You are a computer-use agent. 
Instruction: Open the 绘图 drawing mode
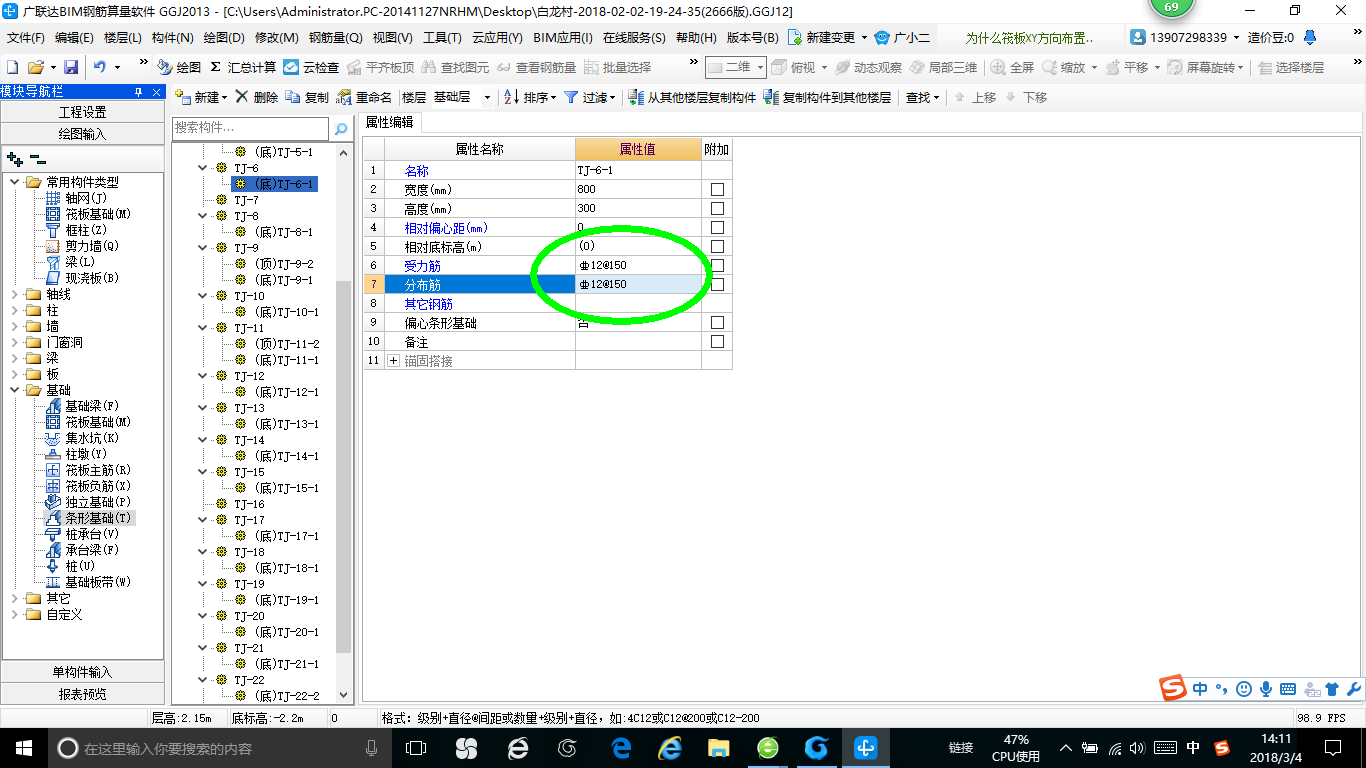click(179, 67)
